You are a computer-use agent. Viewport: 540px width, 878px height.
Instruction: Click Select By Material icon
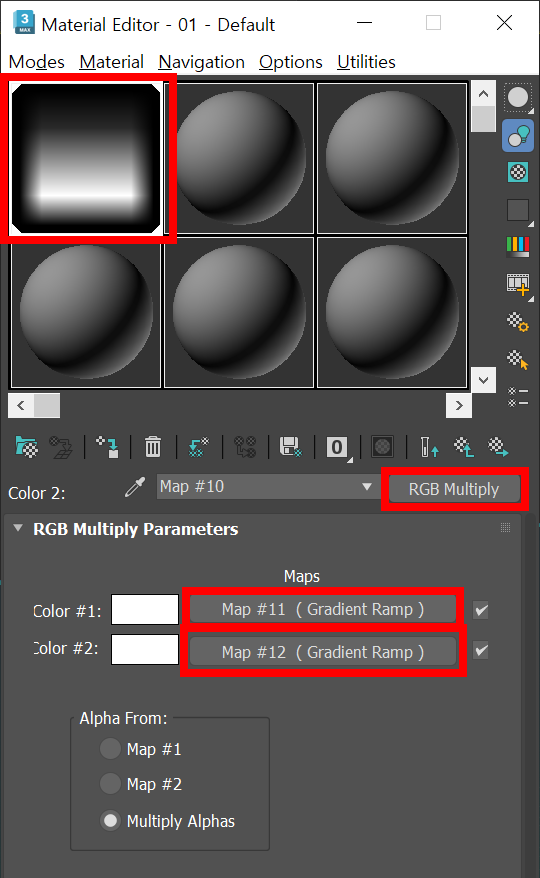pos(518,359)
